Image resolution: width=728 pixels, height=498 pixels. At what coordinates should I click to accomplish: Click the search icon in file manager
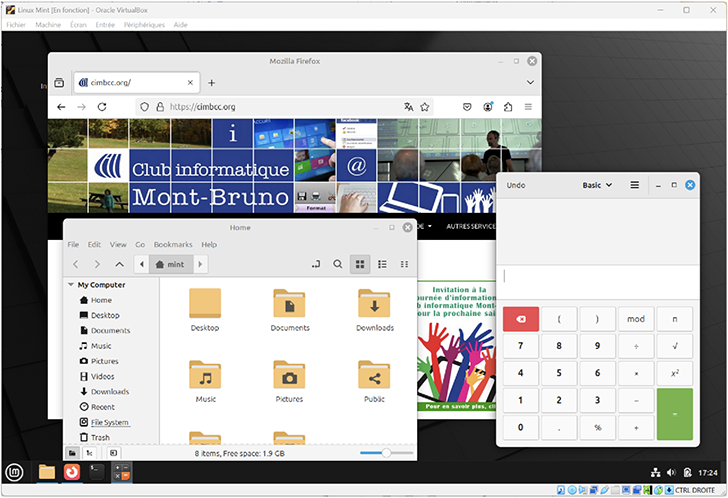337,264
